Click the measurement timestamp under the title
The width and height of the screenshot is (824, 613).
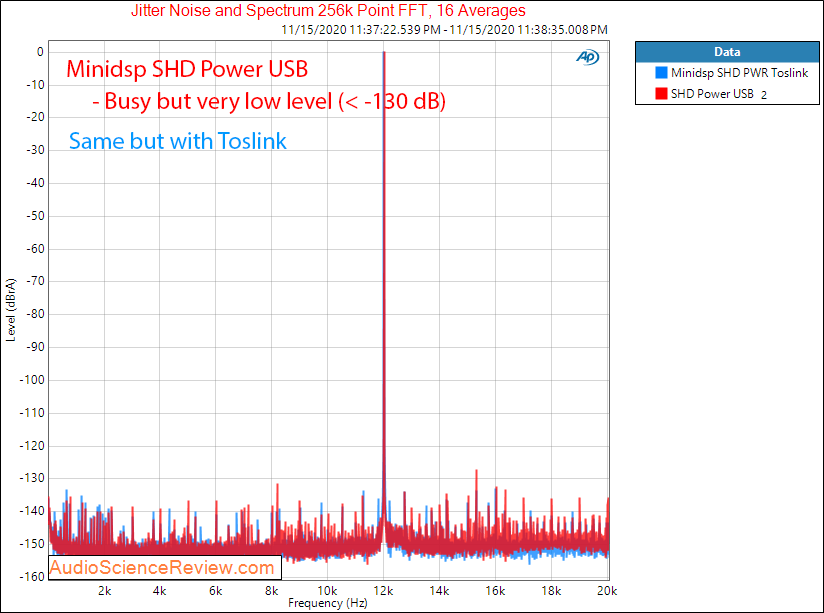[x=445, y=29]
